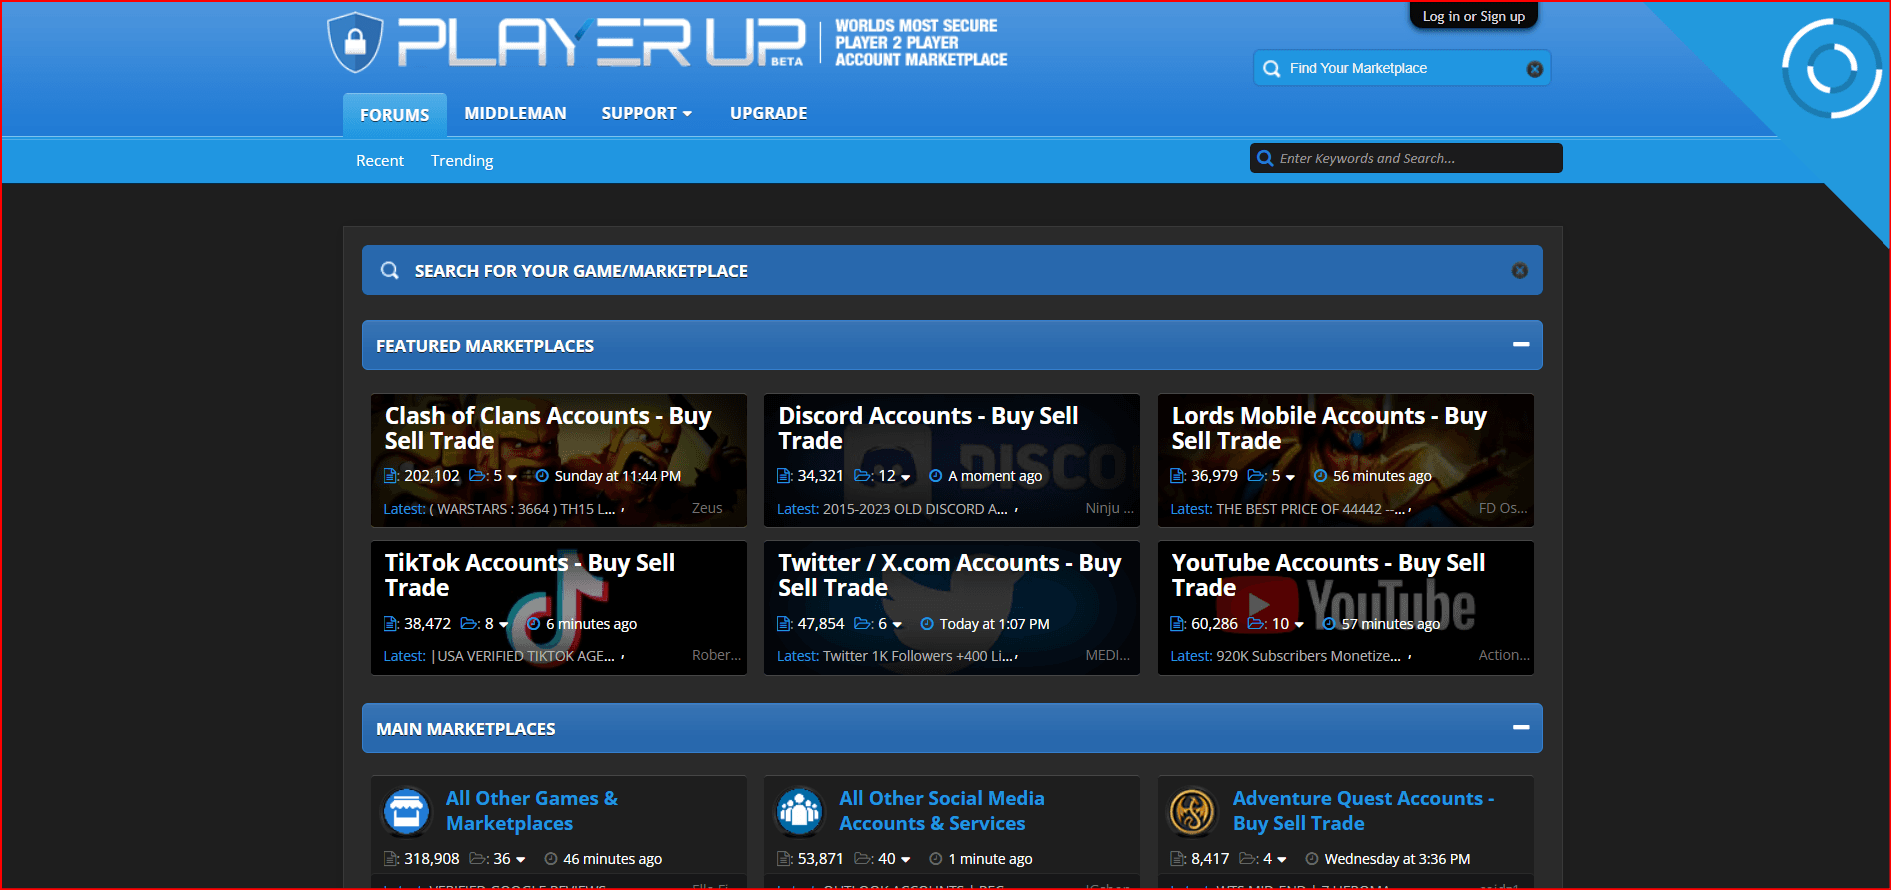The height and width of the screenshot is (890, 1891).
Task: Collapse the Main Marketplaces section
Action: click(x=1521, y=728)
